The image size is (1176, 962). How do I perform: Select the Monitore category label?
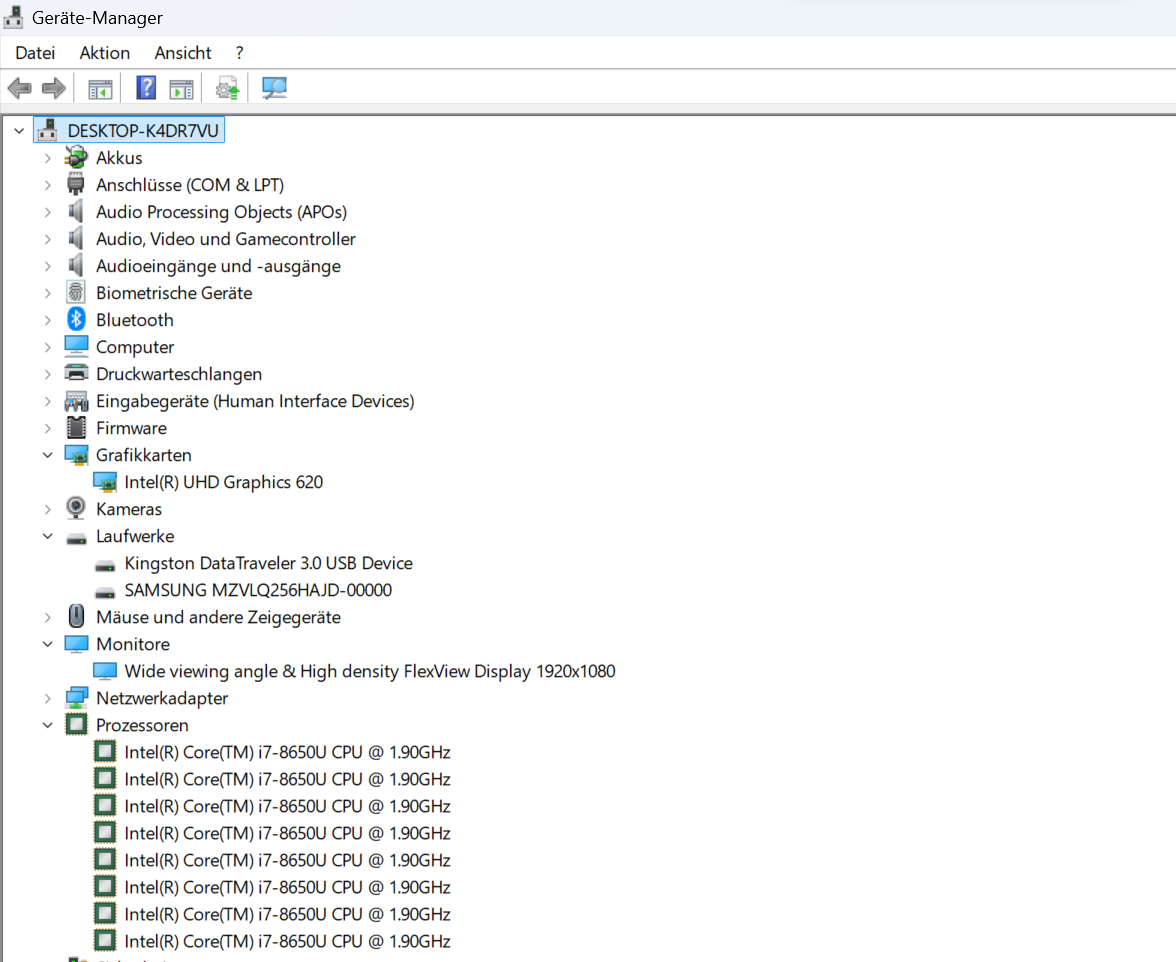tap(133, 643)
